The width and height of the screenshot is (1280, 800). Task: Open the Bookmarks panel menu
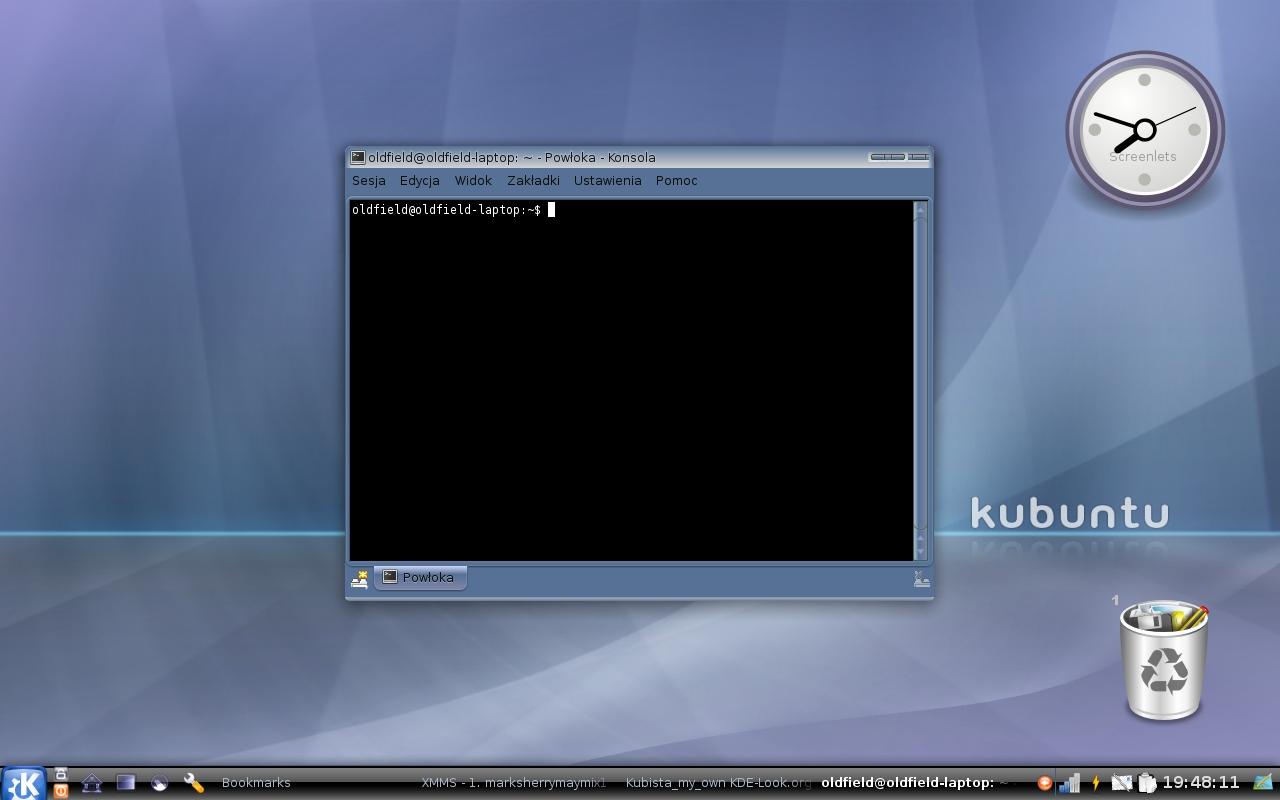click(256, 783)
